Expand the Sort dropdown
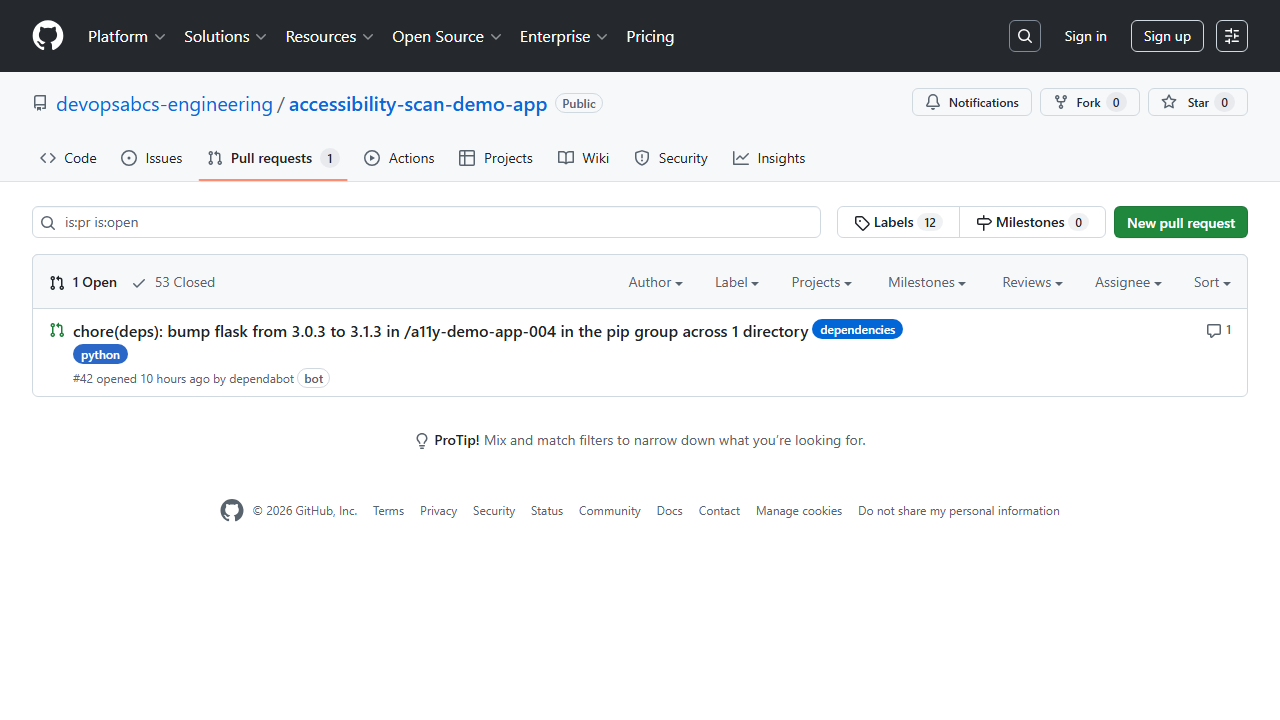This screenshot has width=1280, height=720. [x=1211, y=282]
